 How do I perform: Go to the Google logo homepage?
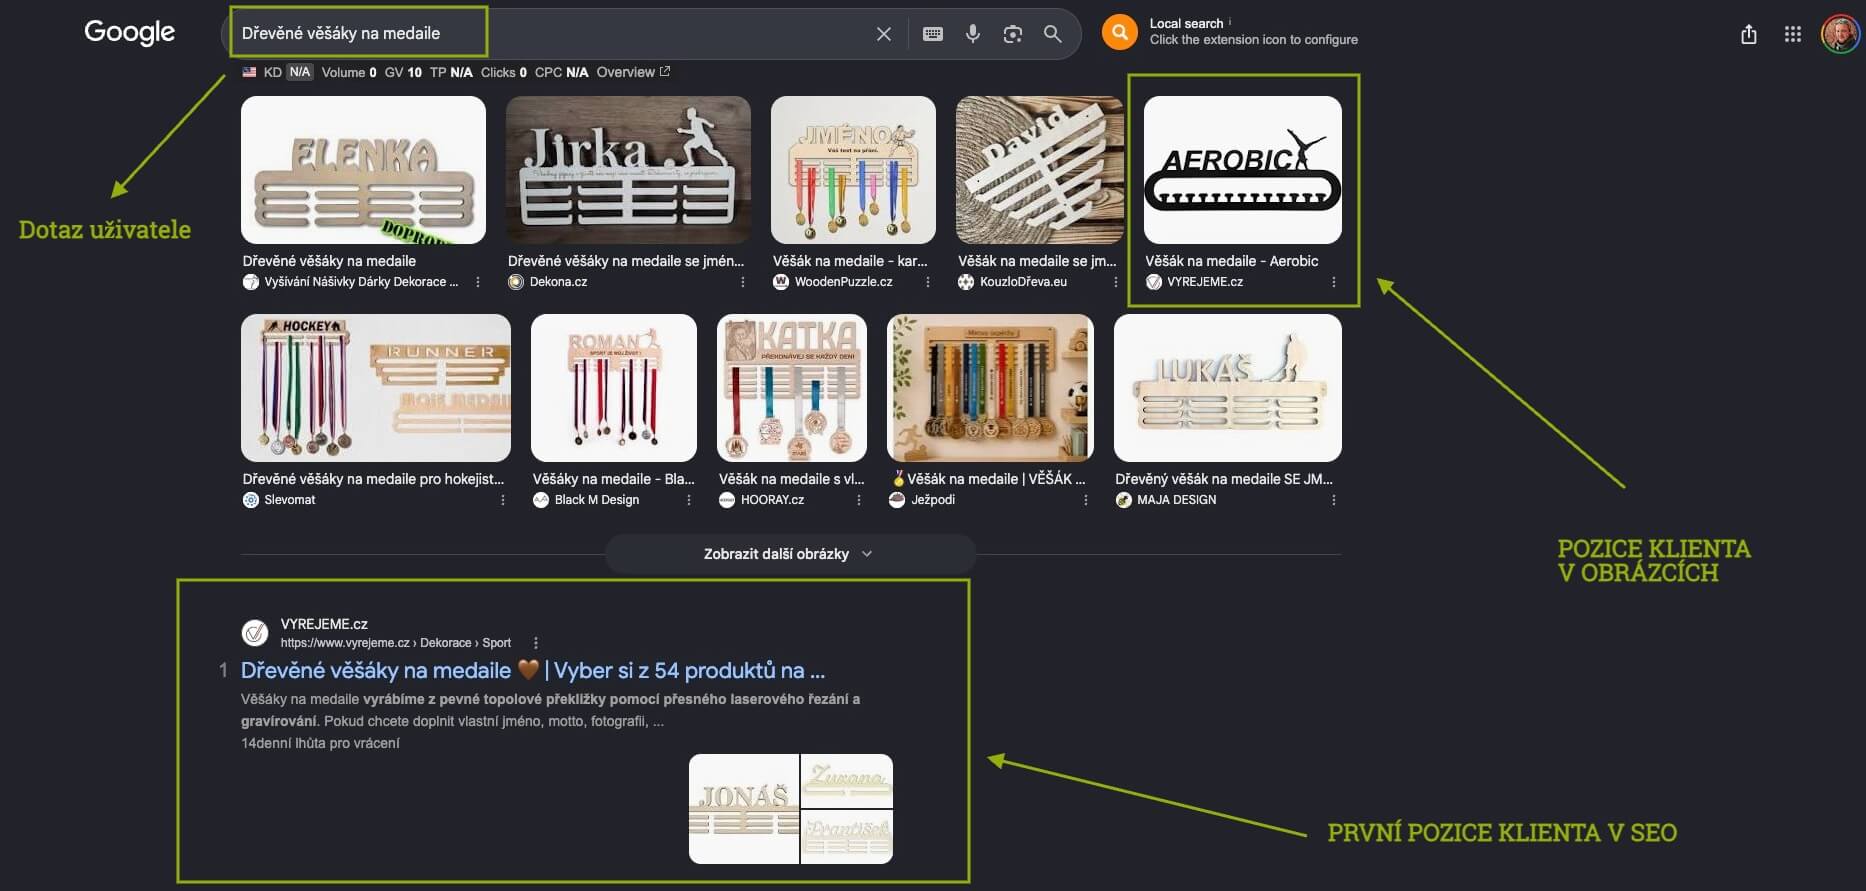click(x=129, y=33)
